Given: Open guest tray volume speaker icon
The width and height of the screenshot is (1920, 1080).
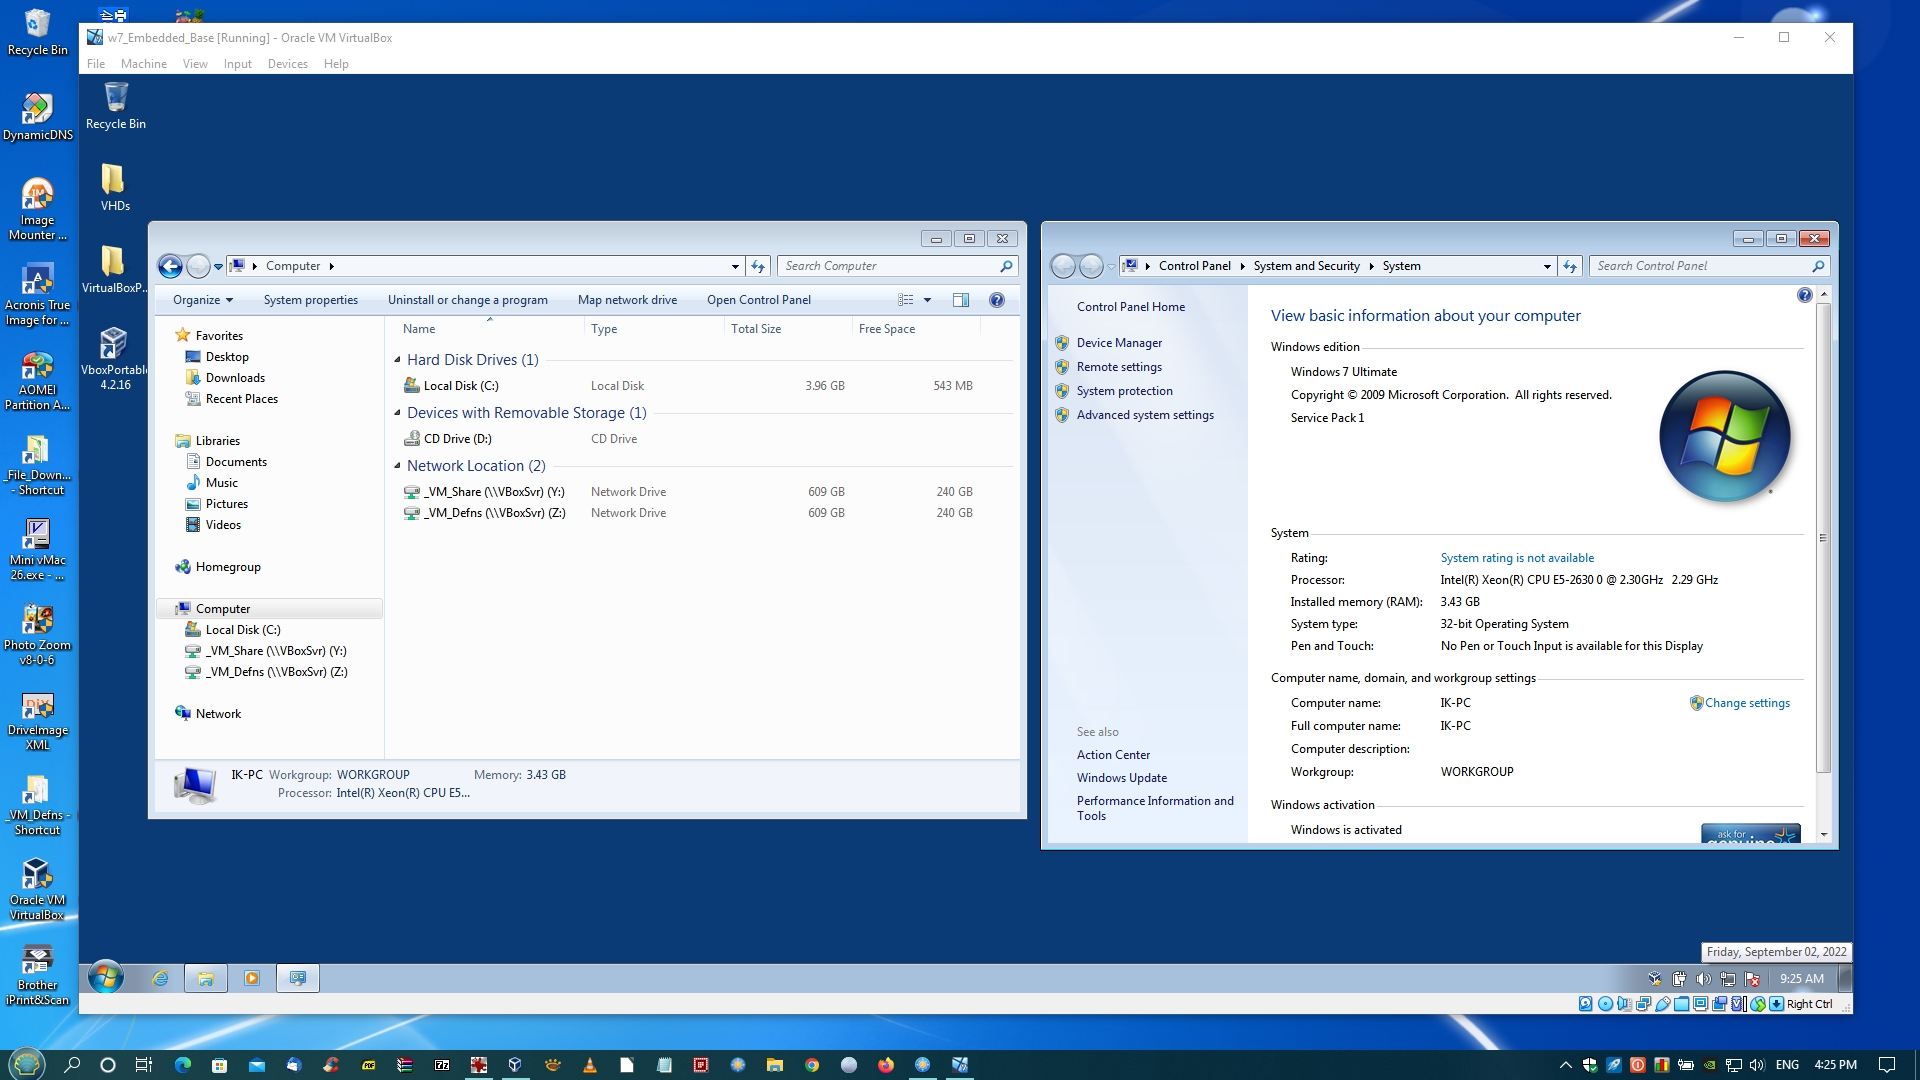Looking at the screenshot, I should pyautogui.click(x=1703, y=979).
